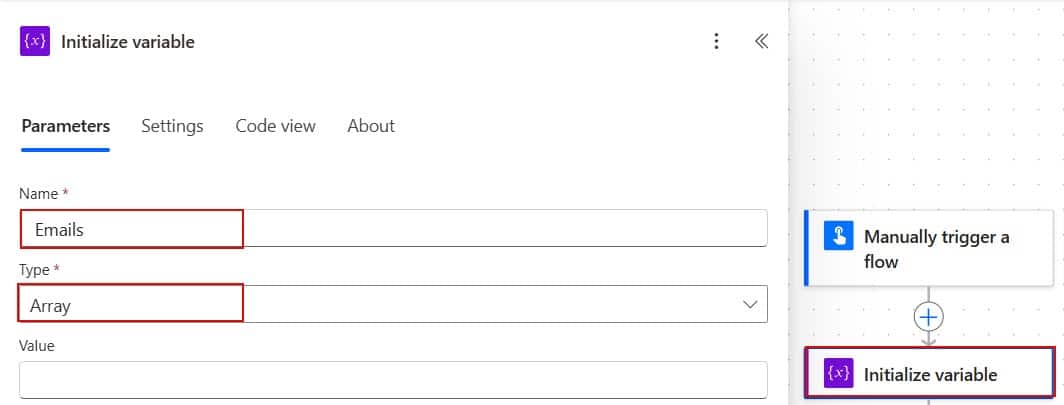Click the Name field containing Emails
Viewport: 1064px width, 405px height.
[x=393, y=229]
